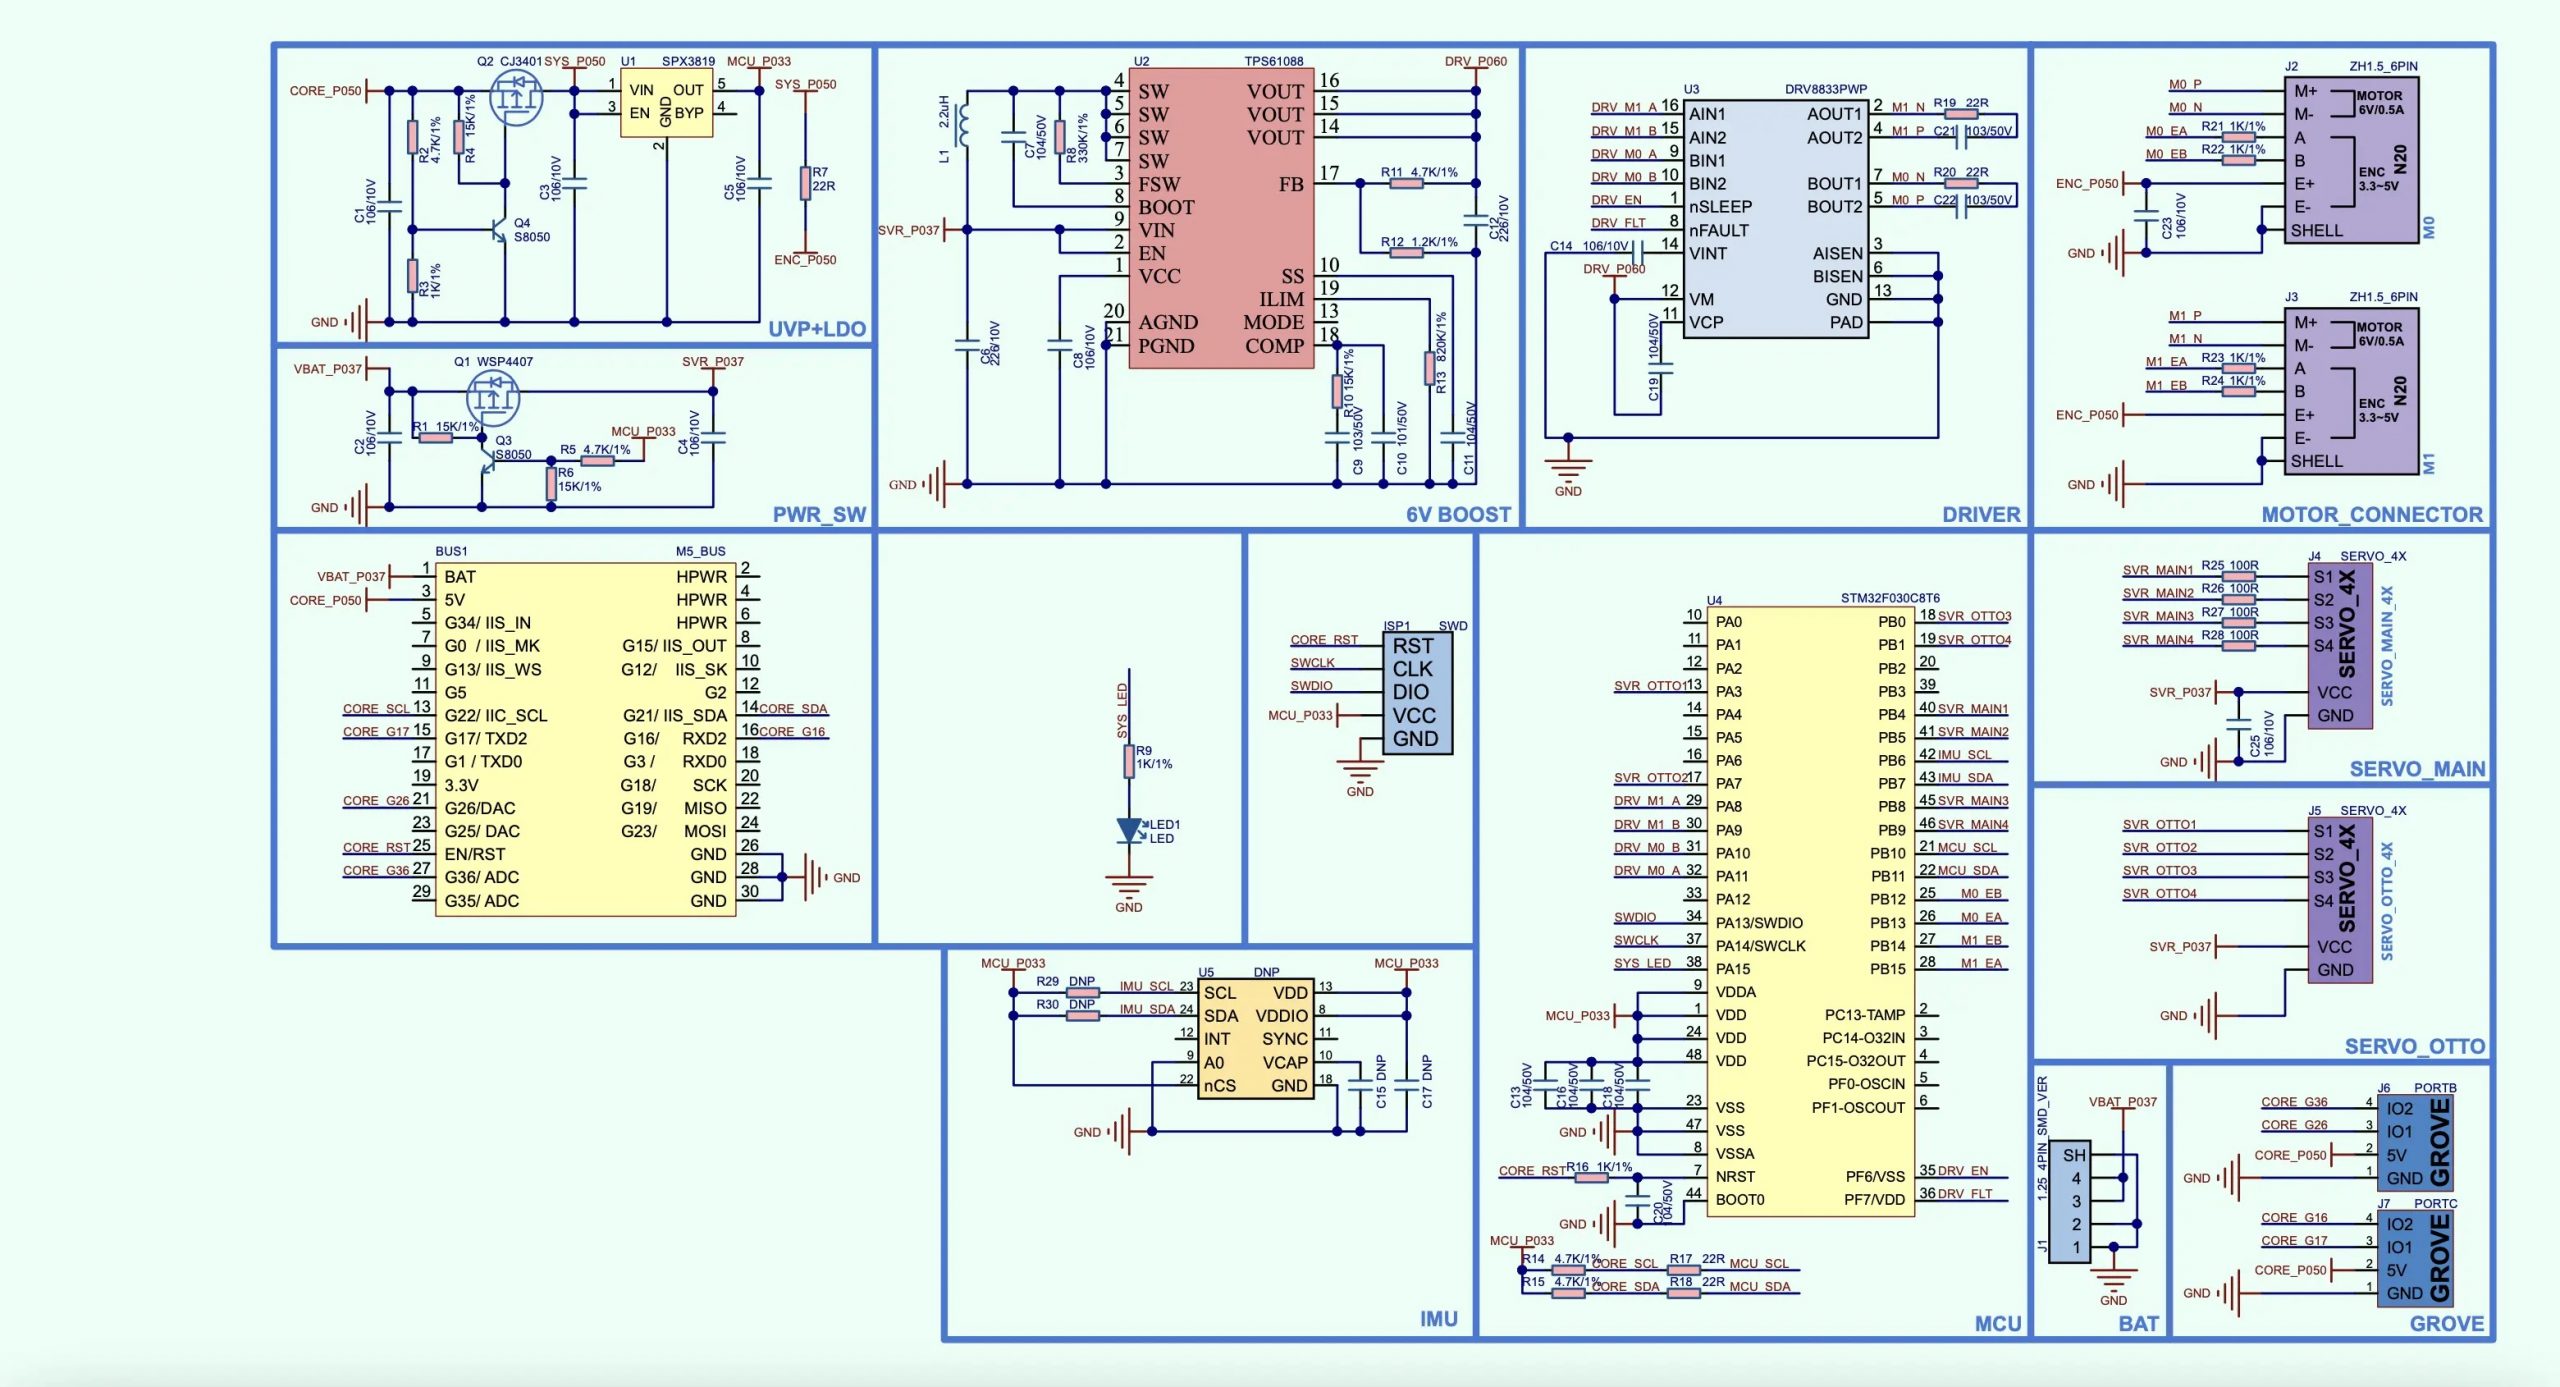Select the Q1 WSP4407 MOSFET symbol
This screenshot has width=2560, height=1387.
point(493,397)
